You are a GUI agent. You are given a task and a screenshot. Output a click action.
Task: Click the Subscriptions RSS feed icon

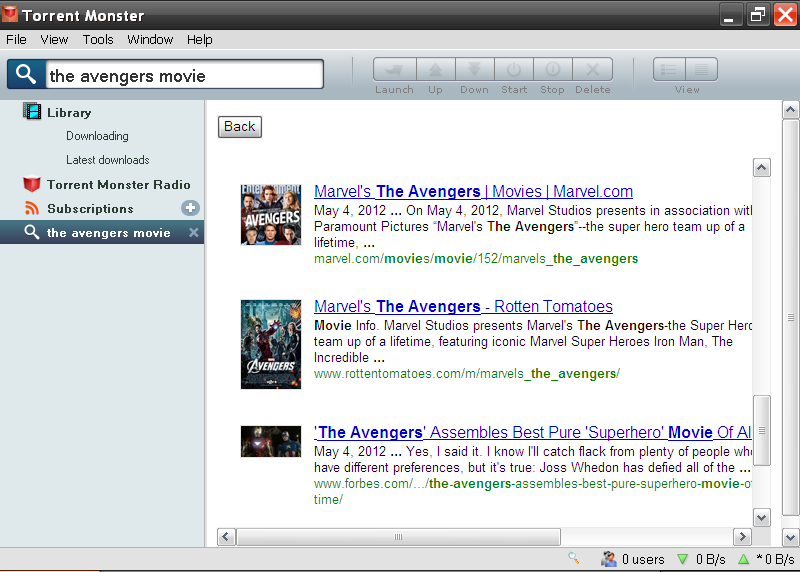tap(32, 208)
